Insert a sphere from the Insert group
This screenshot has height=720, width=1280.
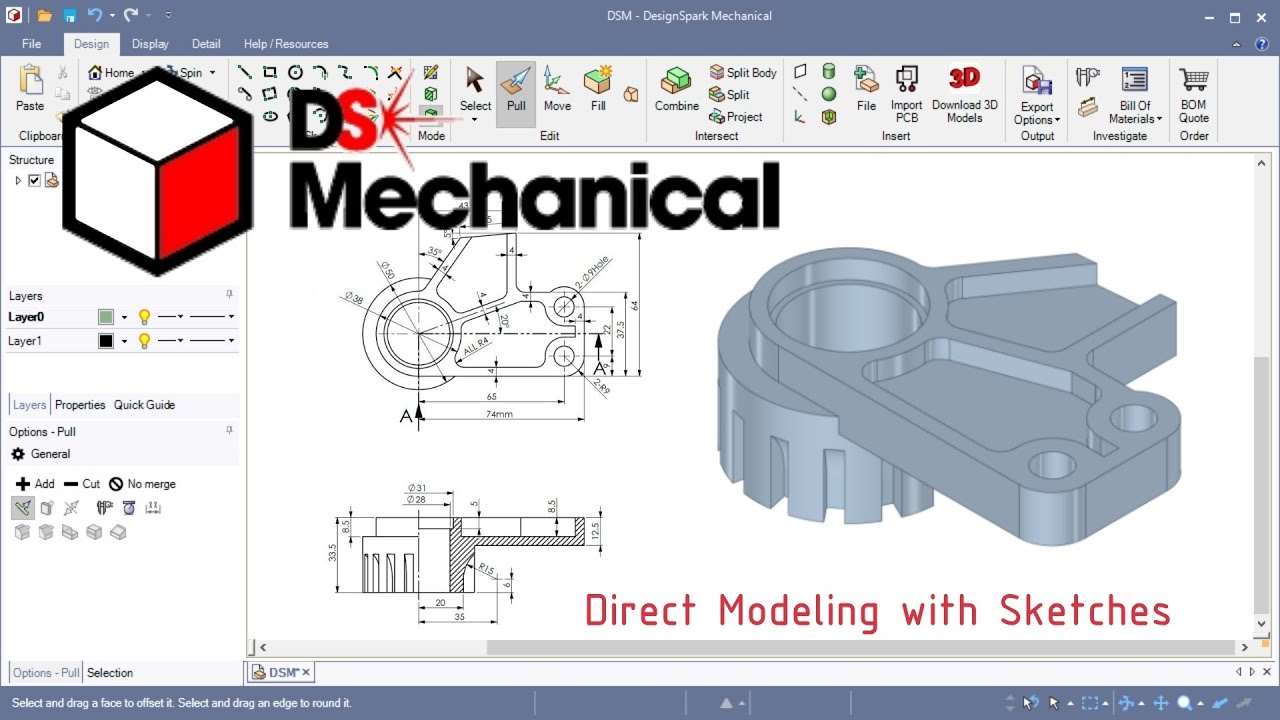click(829, 94)
